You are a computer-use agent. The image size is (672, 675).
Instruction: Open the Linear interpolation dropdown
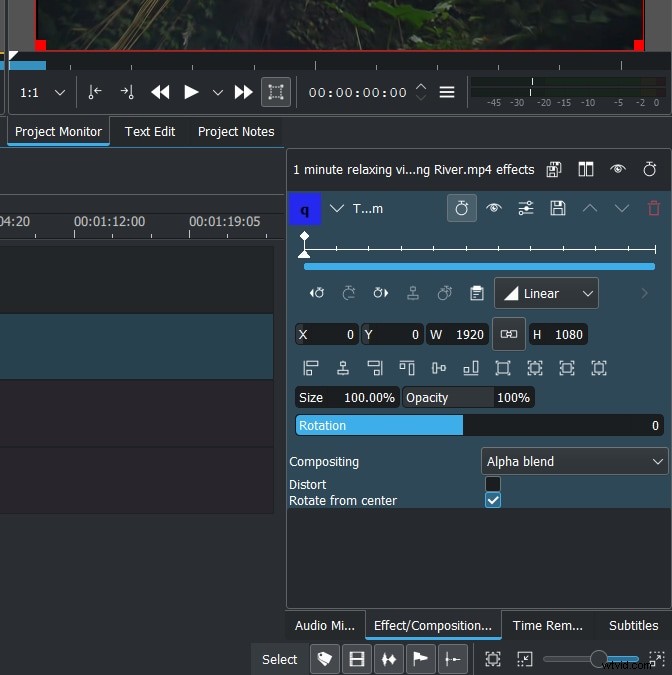546,293
